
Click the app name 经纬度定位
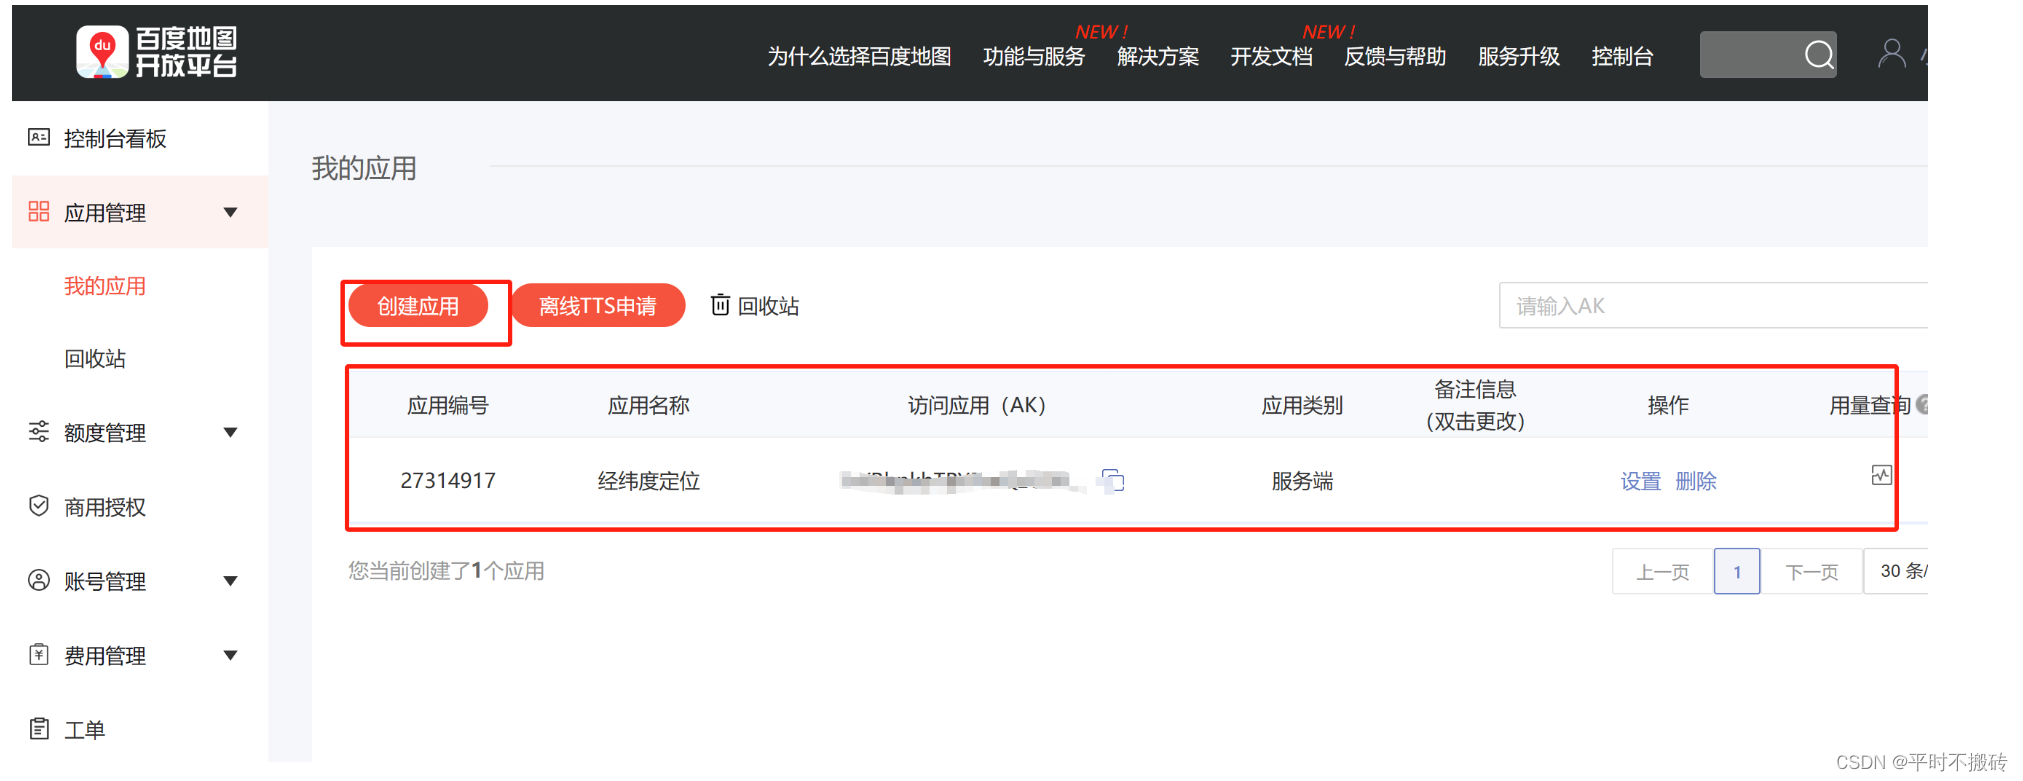tap(649, 481)
